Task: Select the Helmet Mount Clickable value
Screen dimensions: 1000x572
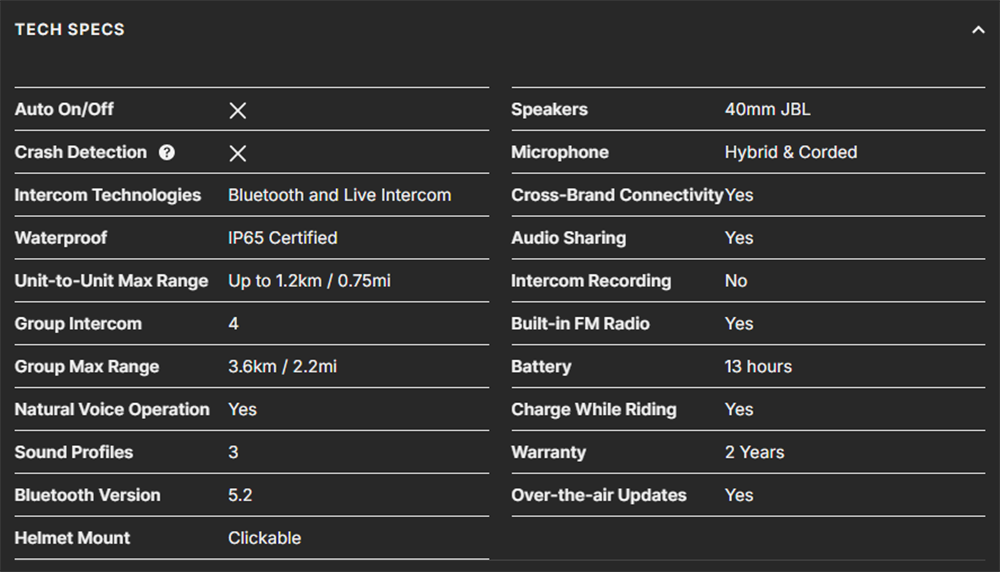Action: coord(265,538)
